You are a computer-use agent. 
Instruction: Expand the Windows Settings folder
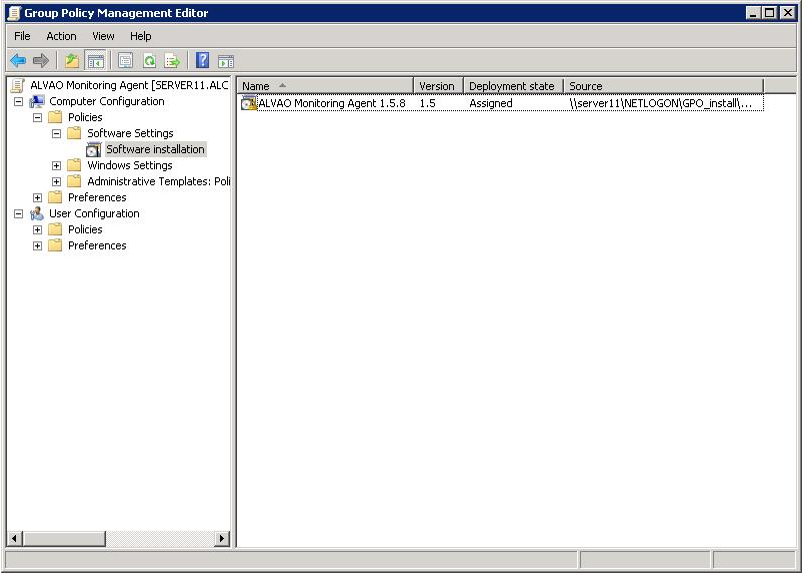[57, 166]
